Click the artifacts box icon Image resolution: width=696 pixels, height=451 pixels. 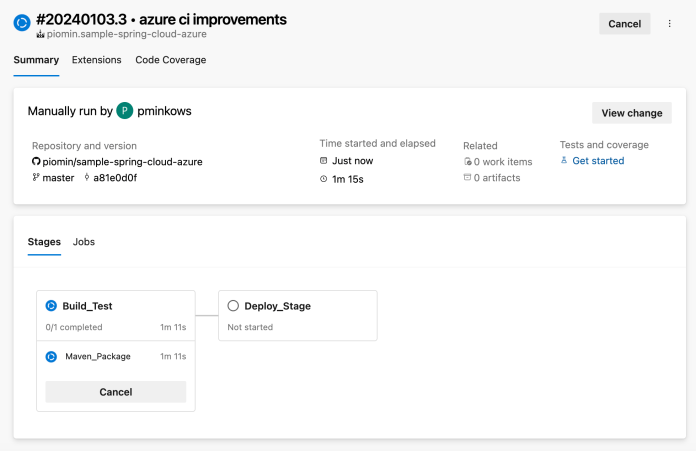click(x=467, y=177)
